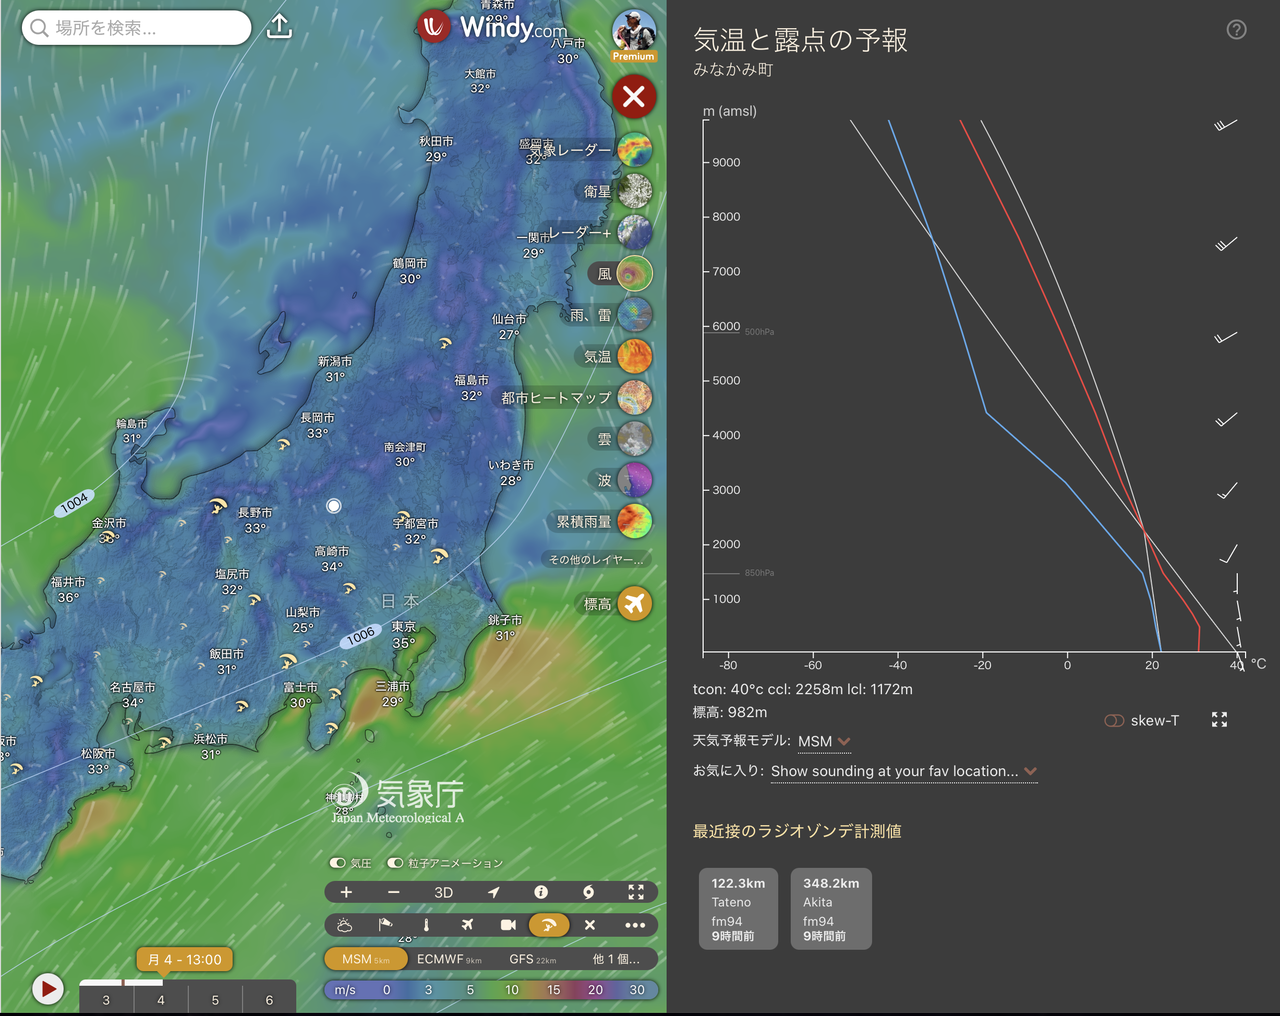Close the layer menu with the red X
This screenshot has height=1016, width=1280.
click(634, 97)
